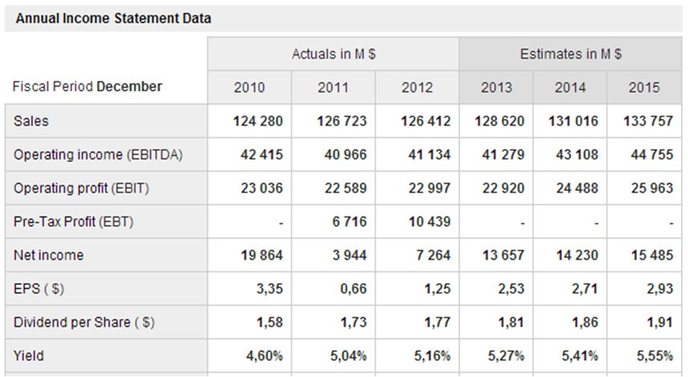688x377 pixels.
Task: Select the Pre-Tax Profit (EBT) row label
Action: (73, 222)
